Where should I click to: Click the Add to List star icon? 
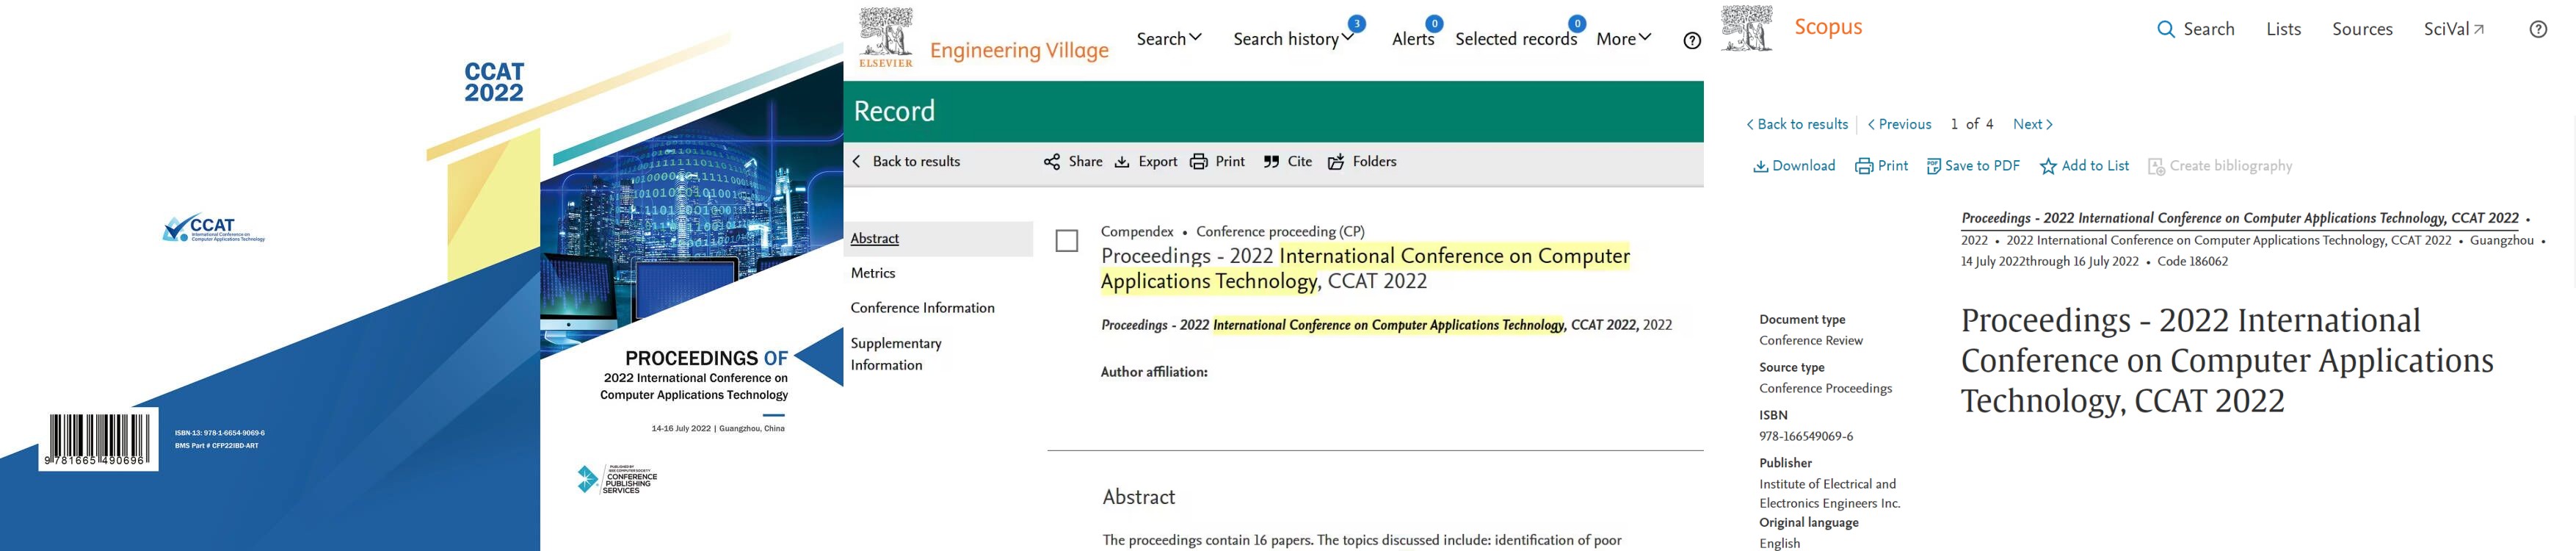pos(2048,167)
